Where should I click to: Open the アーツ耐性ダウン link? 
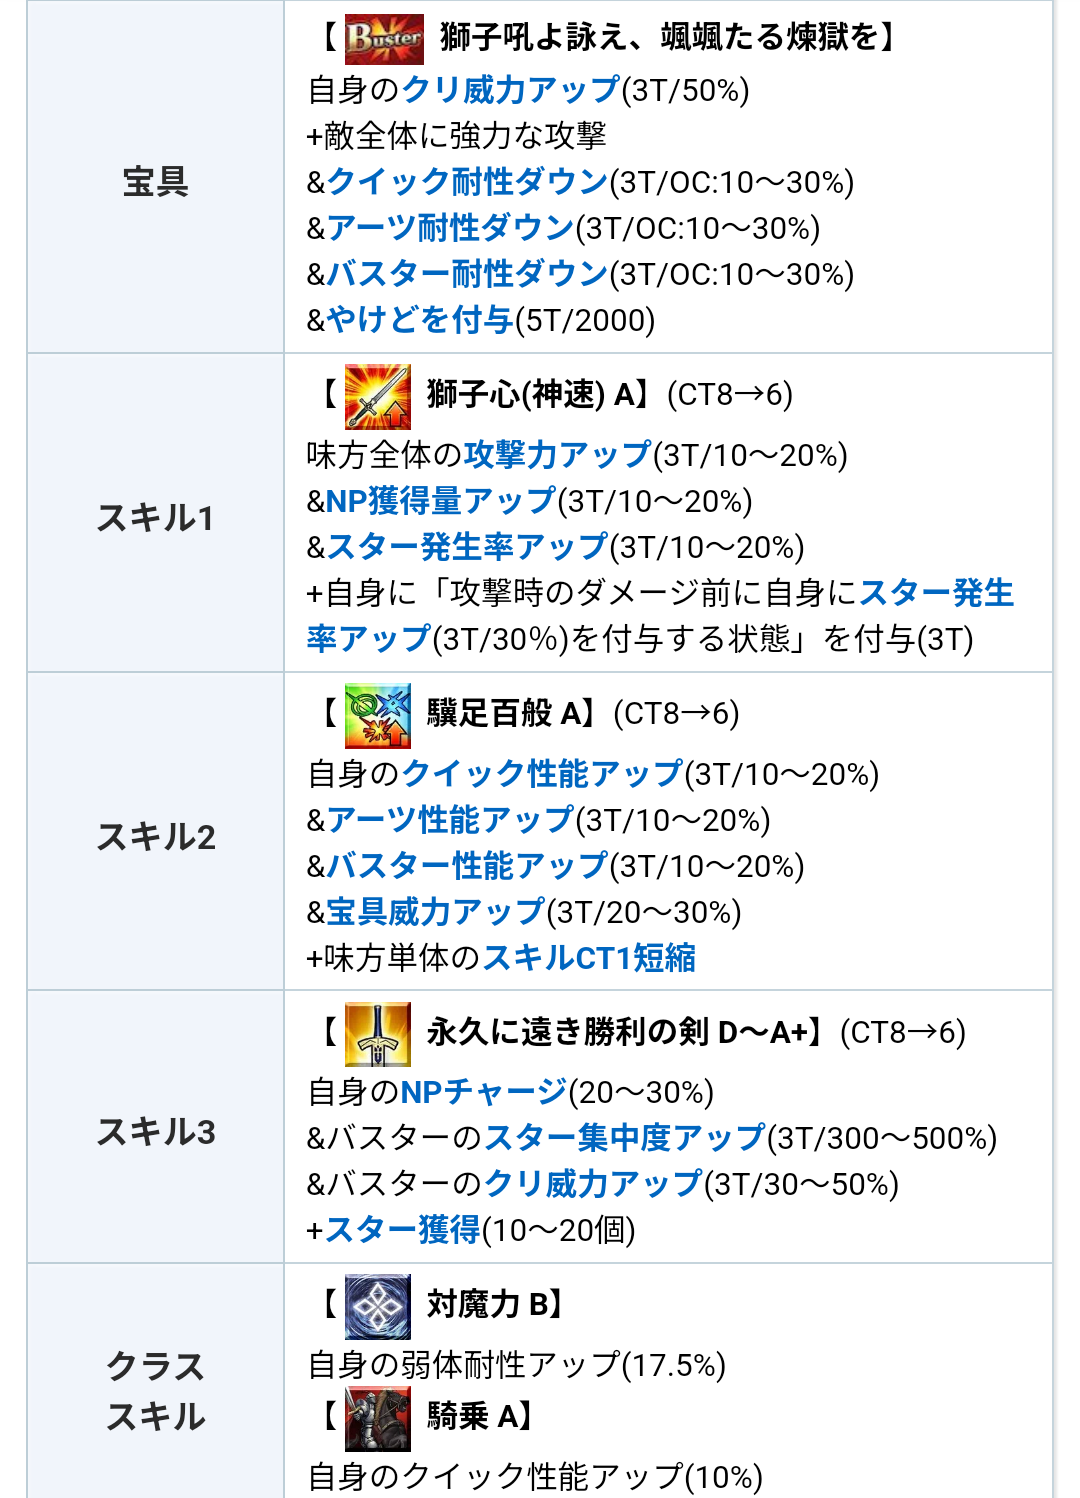coord(450,228)
